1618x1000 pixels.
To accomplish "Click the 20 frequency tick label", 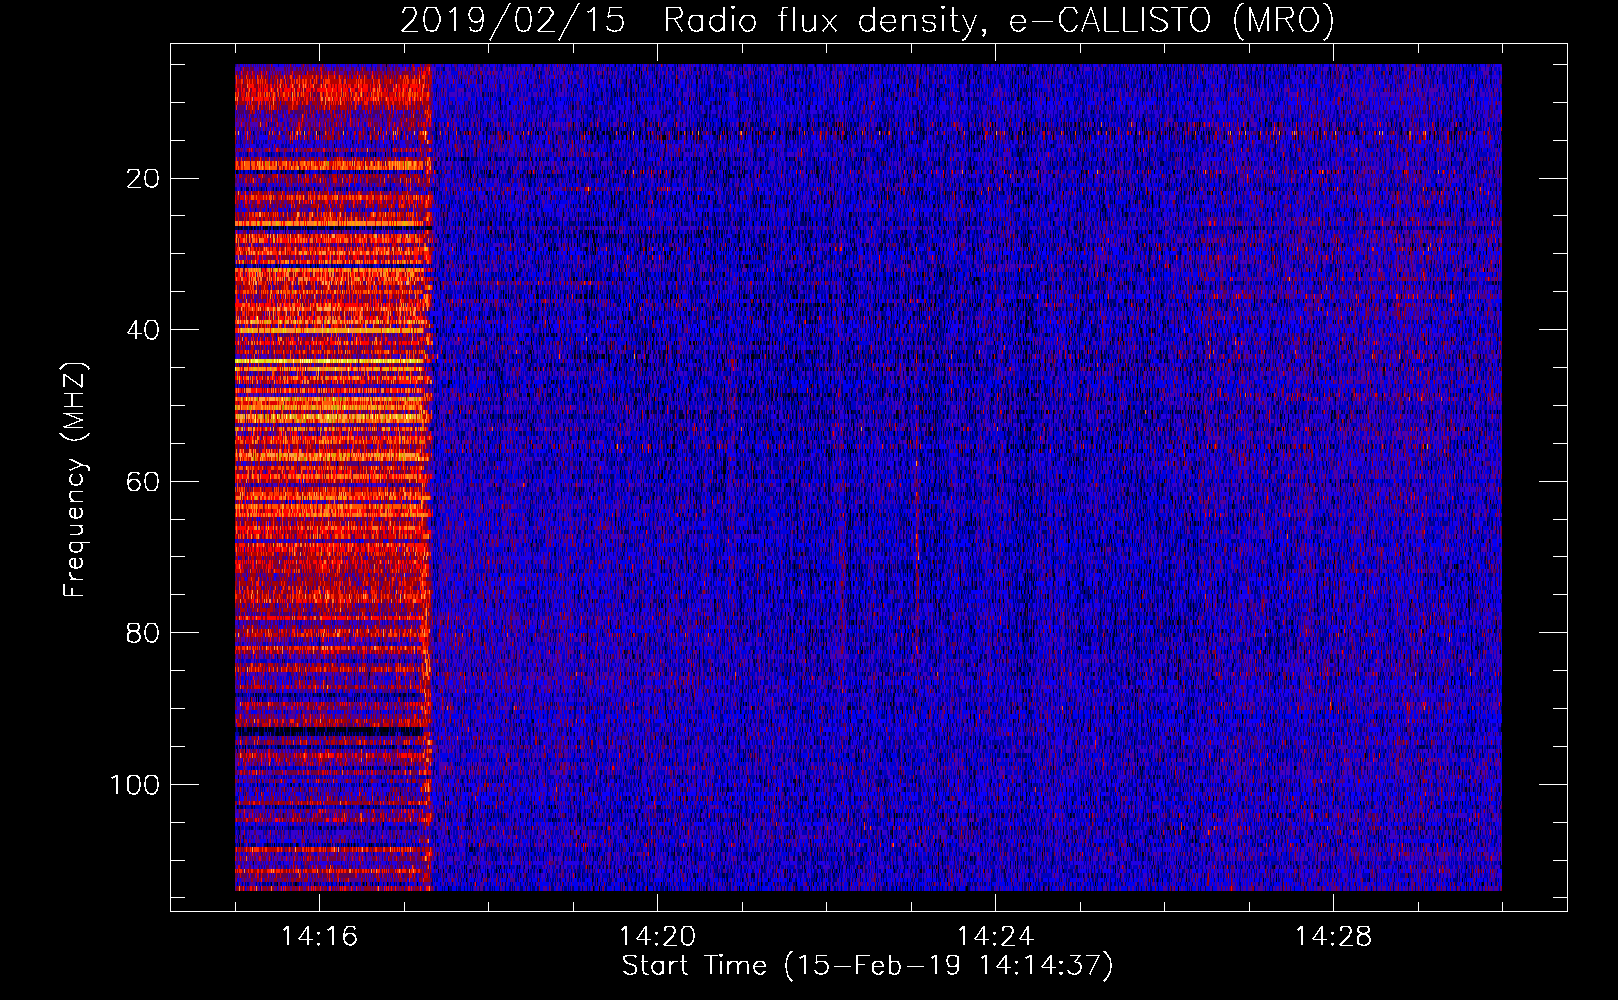I will click(144, 179).
